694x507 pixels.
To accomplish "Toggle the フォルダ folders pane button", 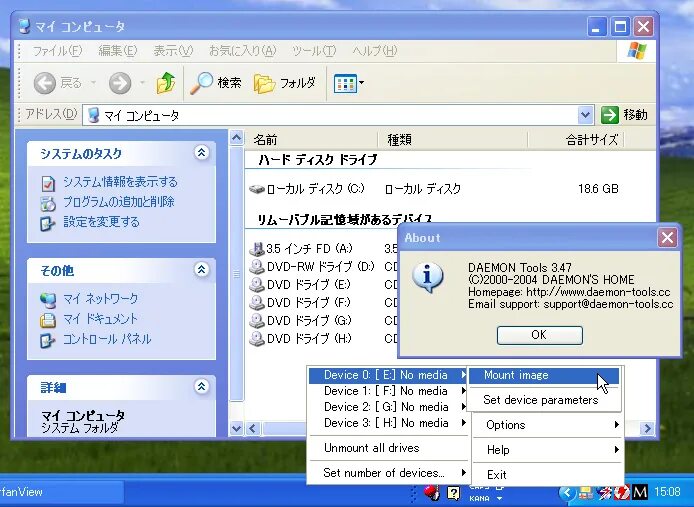I will point(285,83).
